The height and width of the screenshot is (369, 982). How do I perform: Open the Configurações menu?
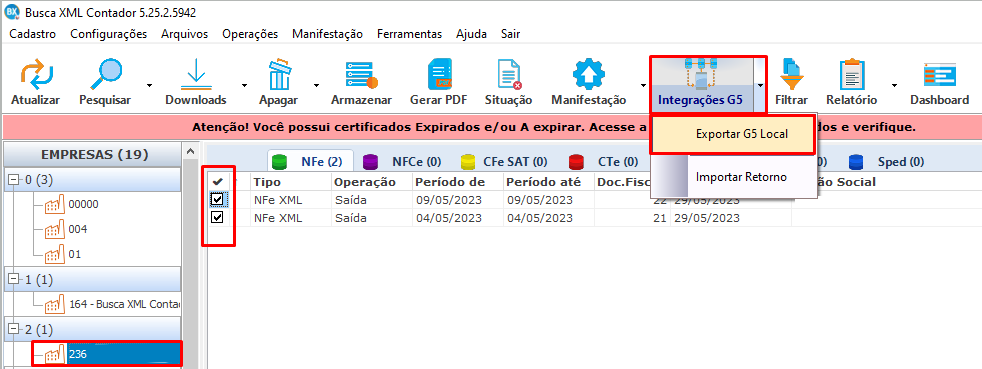pyautogui.click(x=108, y=34)
